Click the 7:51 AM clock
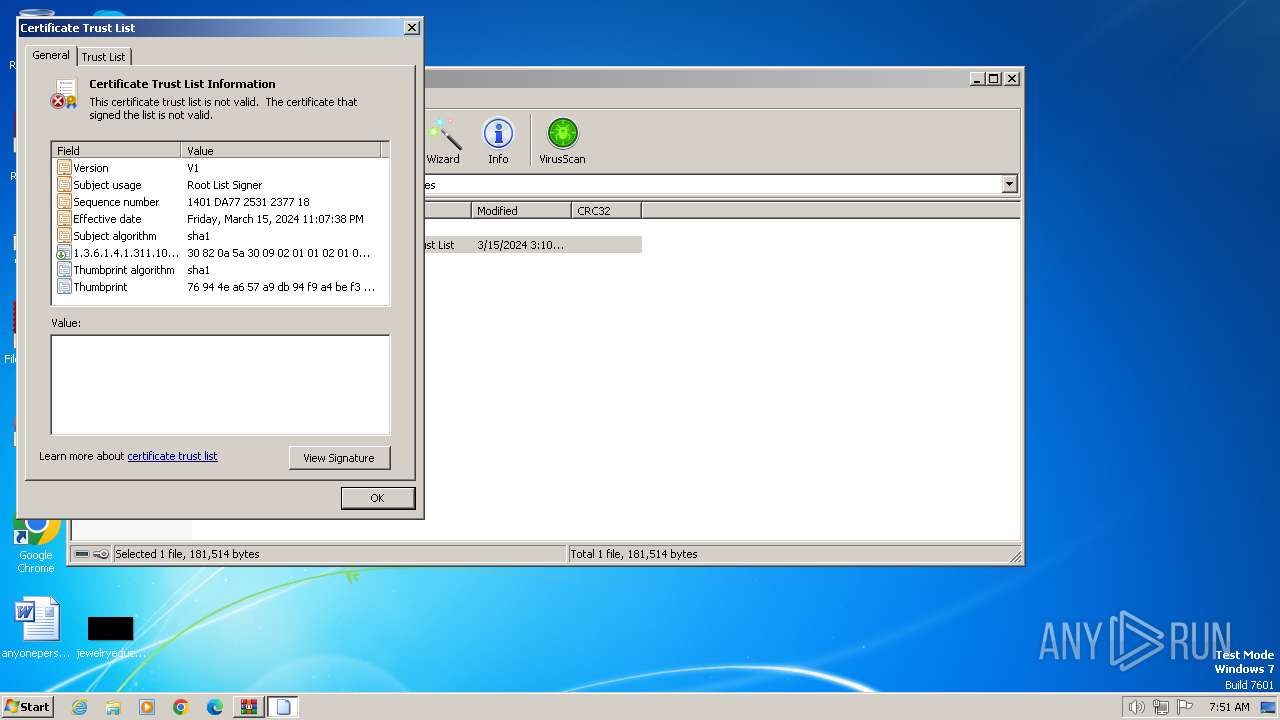The image size is (1280, 720). (x=1229, y=707)
